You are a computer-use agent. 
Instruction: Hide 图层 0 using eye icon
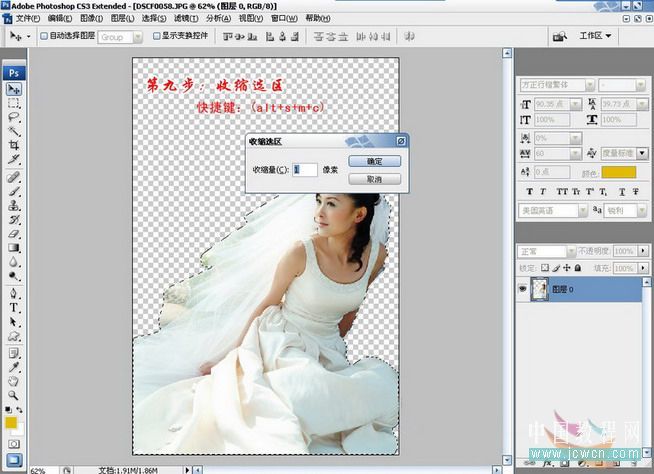coord(522,288)
